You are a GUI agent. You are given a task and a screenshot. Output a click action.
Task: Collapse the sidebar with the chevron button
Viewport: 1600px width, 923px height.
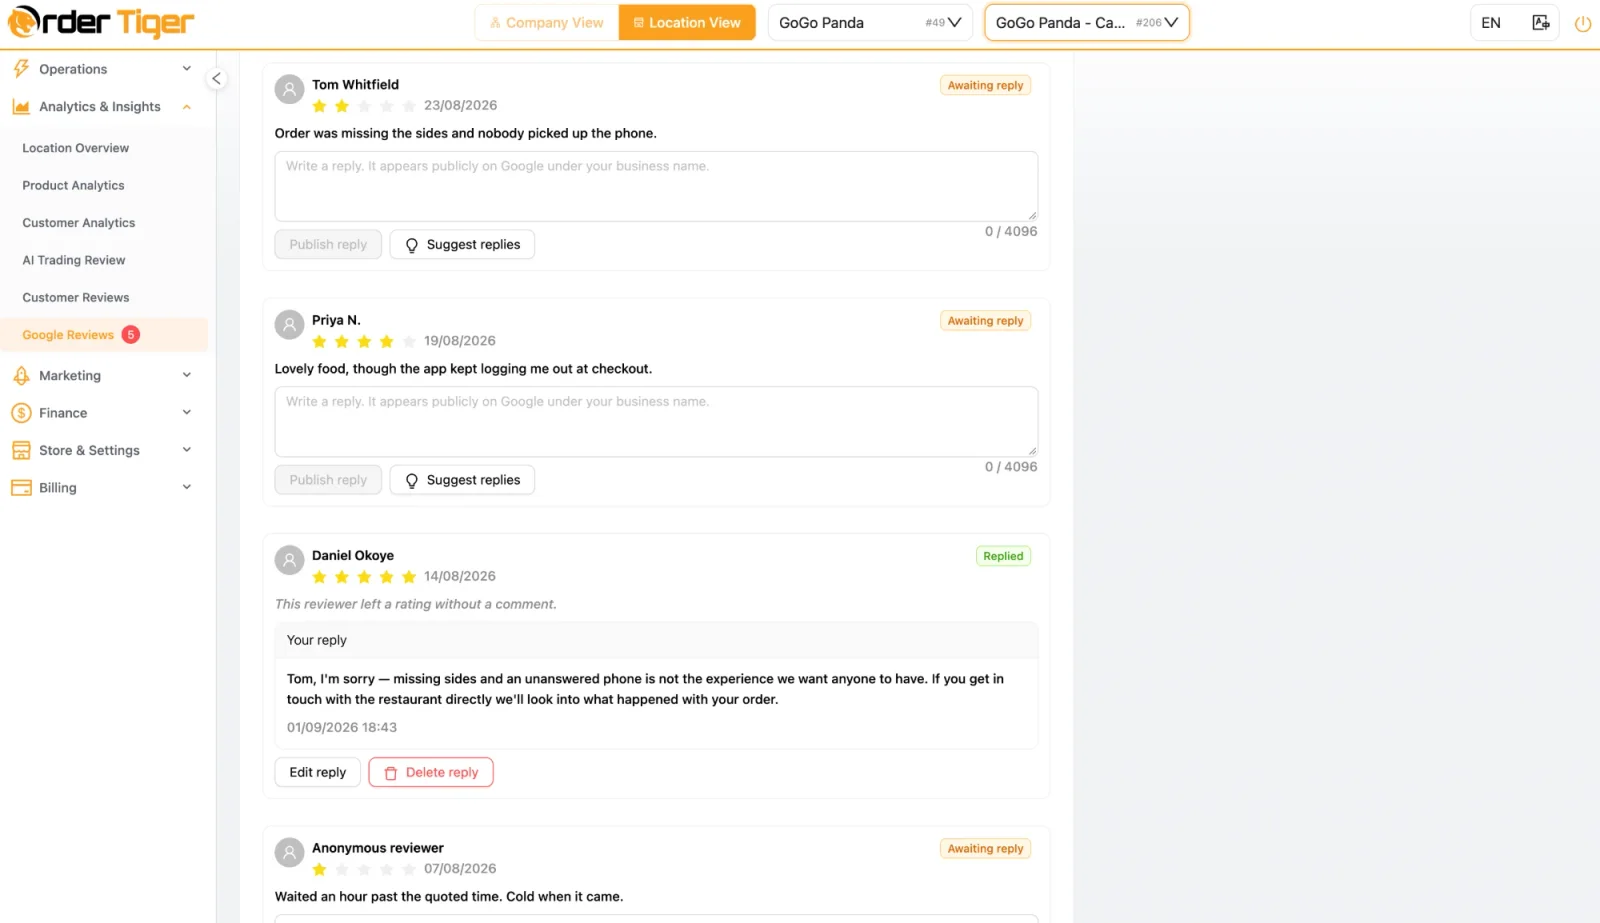click(216, 79)
